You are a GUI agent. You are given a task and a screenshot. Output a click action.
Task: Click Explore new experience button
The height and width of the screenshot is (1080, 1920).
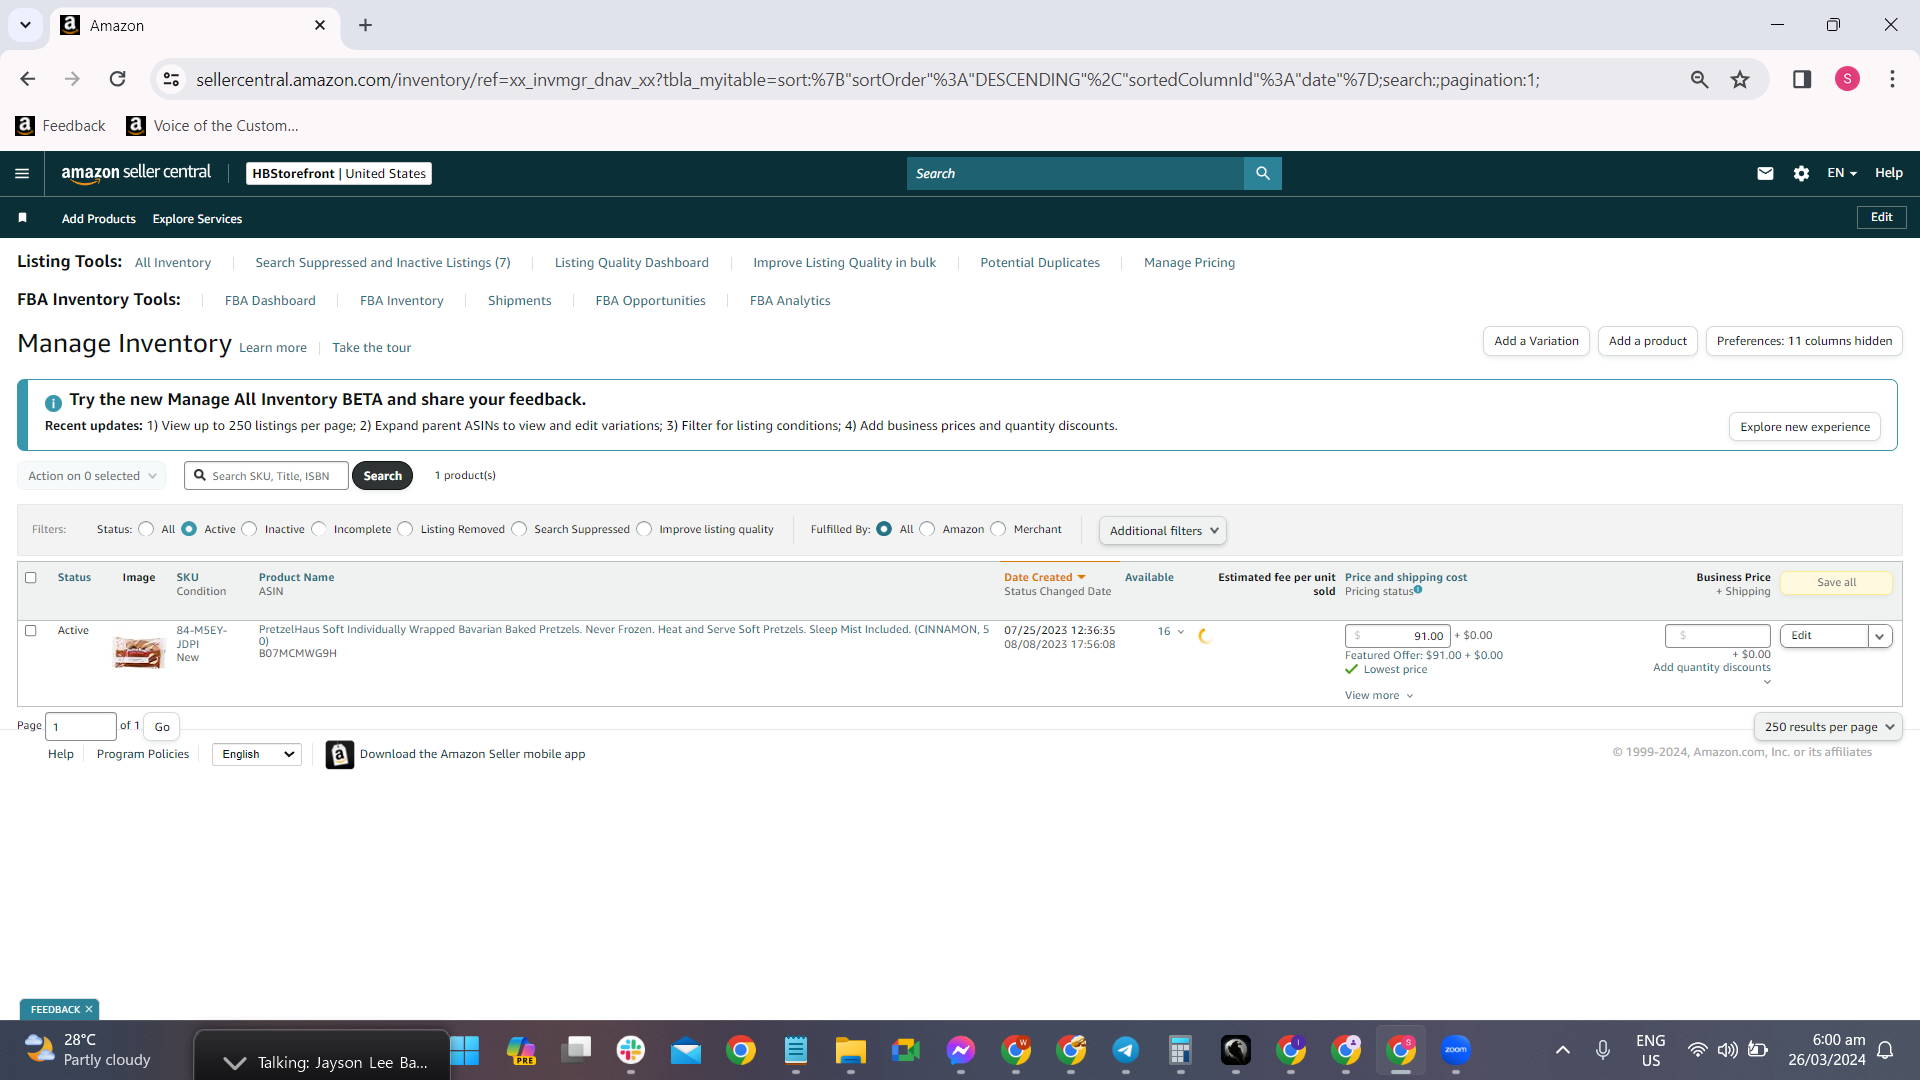click(x=1805, y=427)
